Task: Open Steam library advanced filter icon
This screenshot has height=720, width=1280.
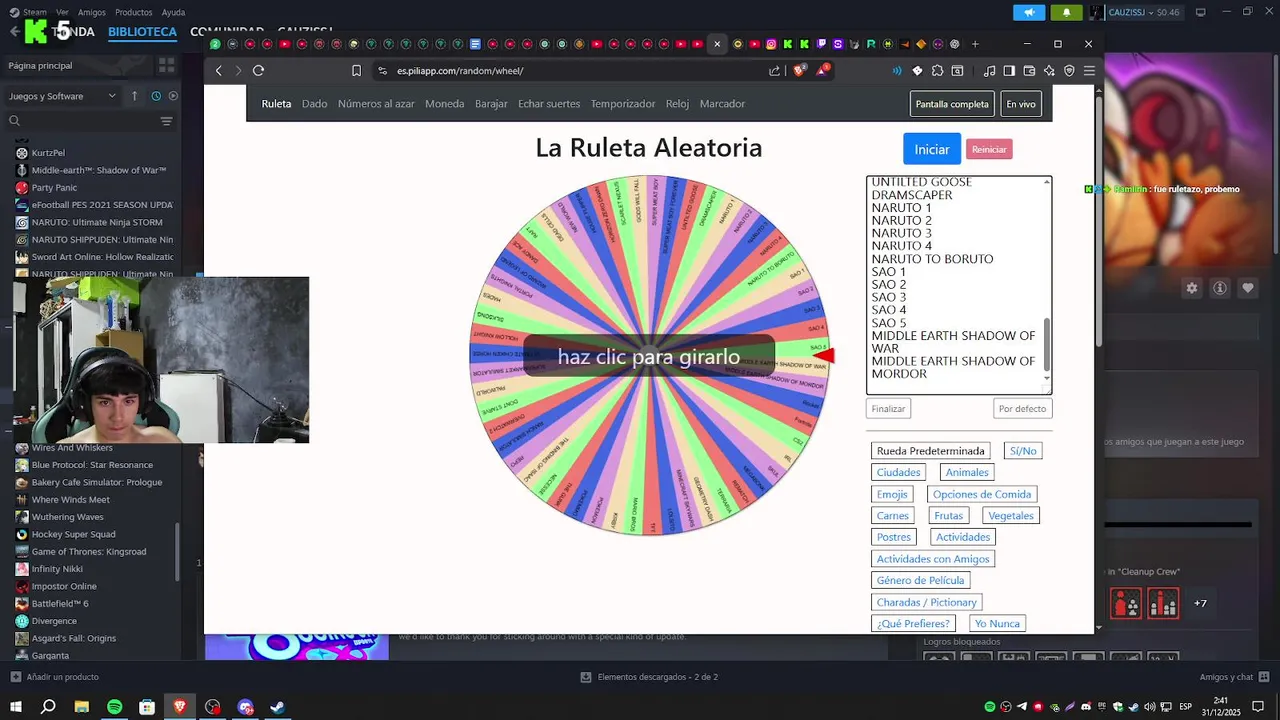Action: pos(166,121)
